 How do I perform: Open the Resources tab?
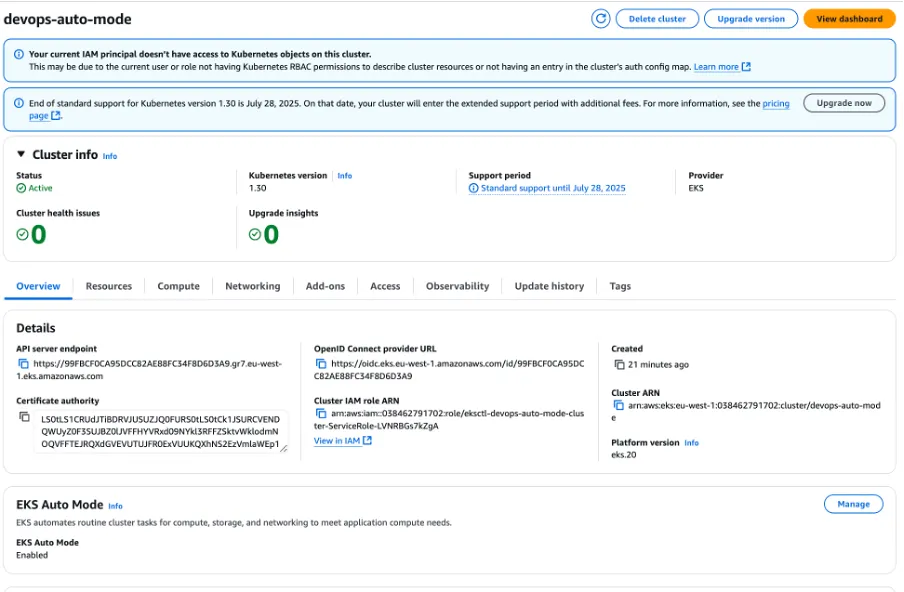click(x=109, y=286)
